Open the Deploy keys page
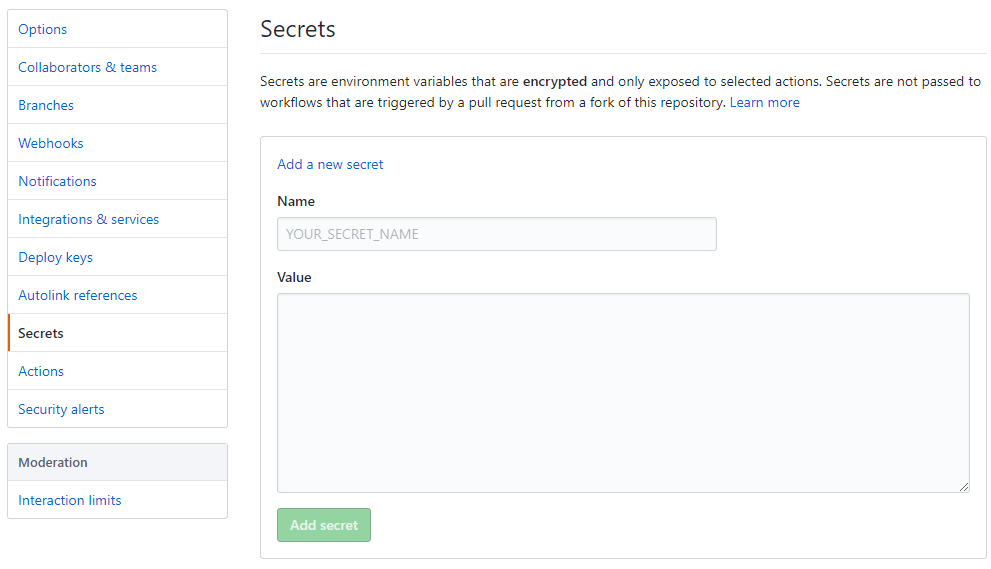991x569 pixels. [118, 257]
